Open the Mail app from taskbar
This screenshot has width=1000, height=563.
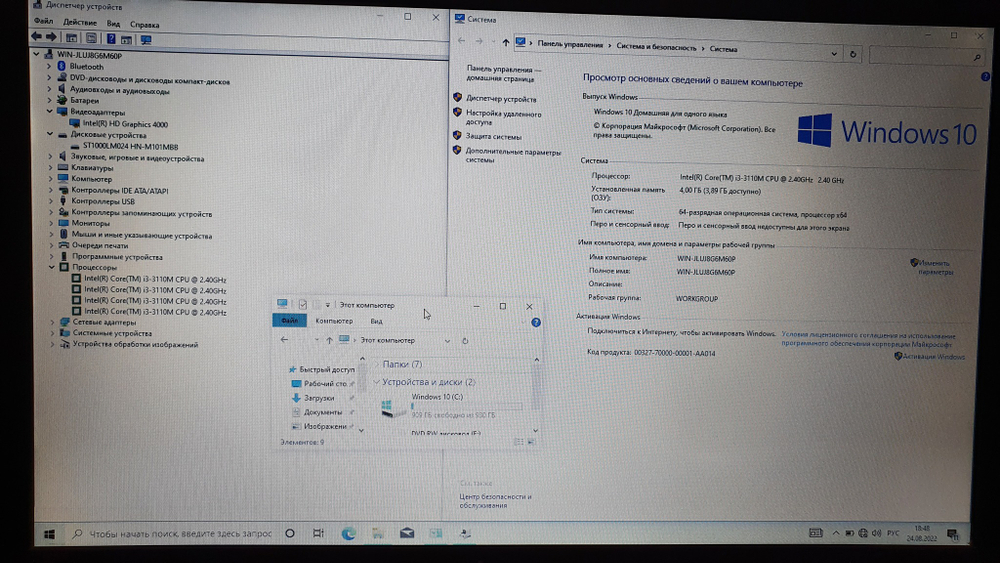click(x=407, y=534)
